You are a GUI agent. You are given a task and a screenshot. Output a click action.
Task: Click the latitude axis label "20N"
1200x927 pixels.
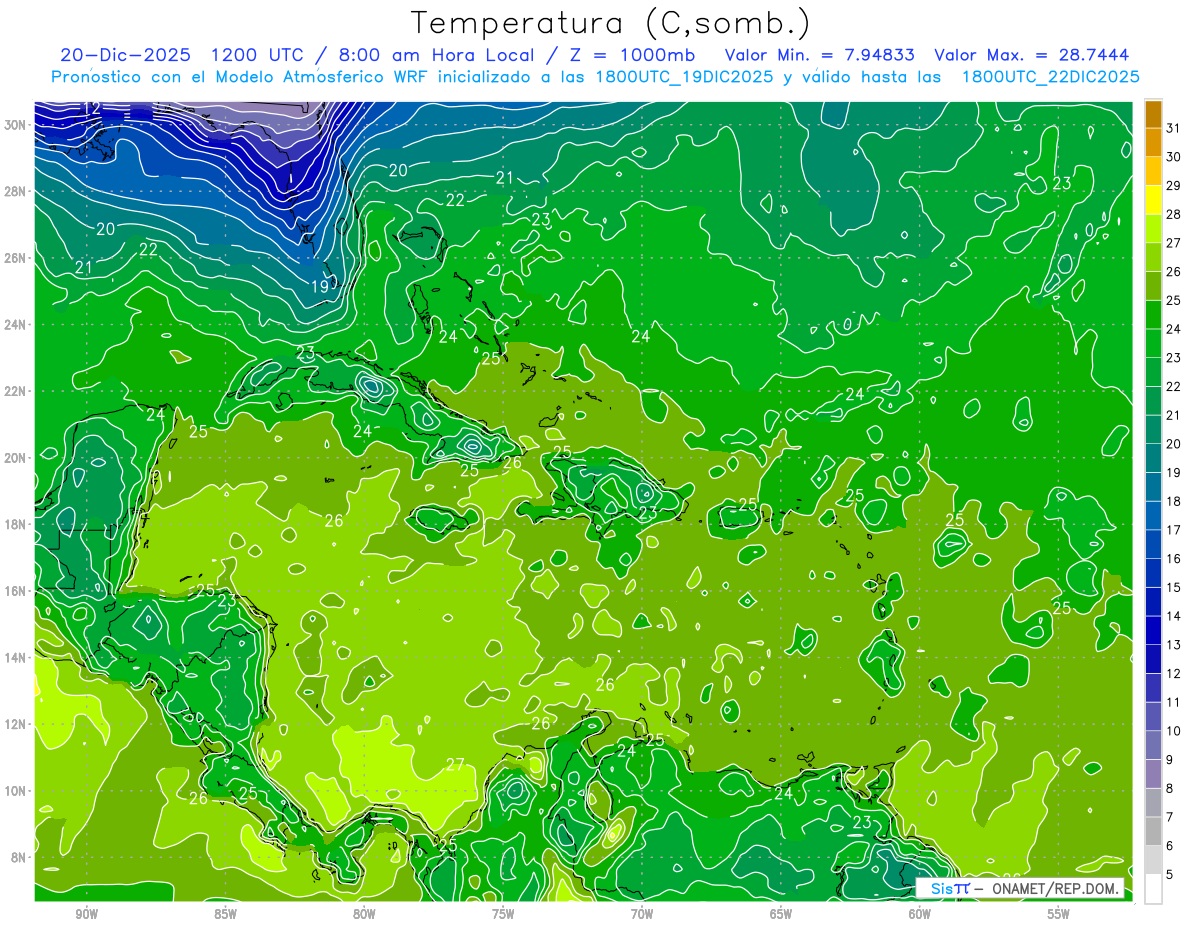pyautogui.click(x=16, y=458)
